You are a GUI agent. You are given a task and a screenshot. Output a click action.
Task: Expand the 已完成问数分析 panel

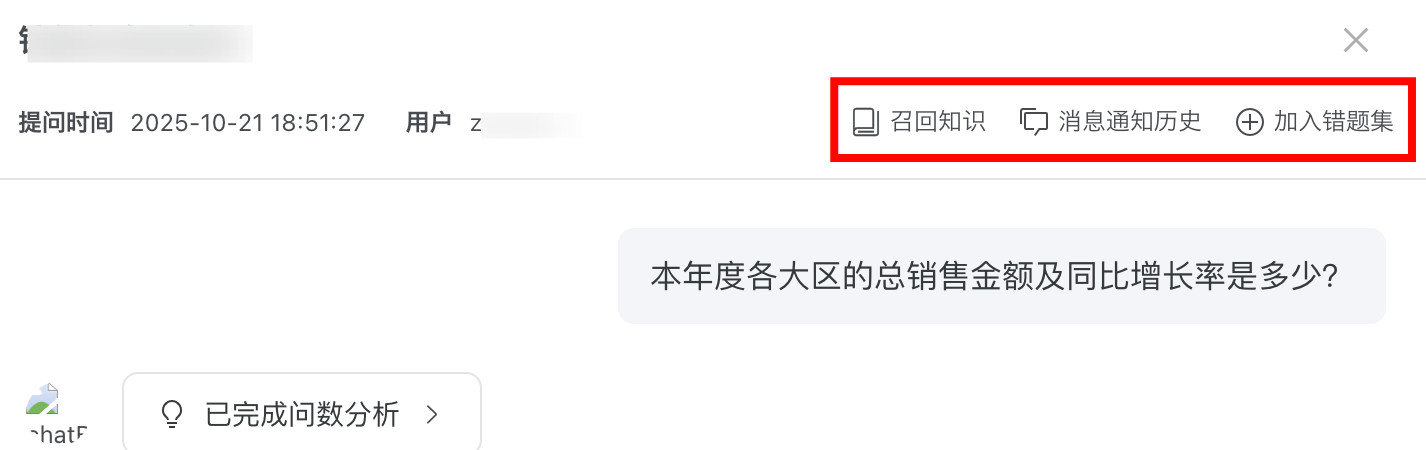point(302,414)
